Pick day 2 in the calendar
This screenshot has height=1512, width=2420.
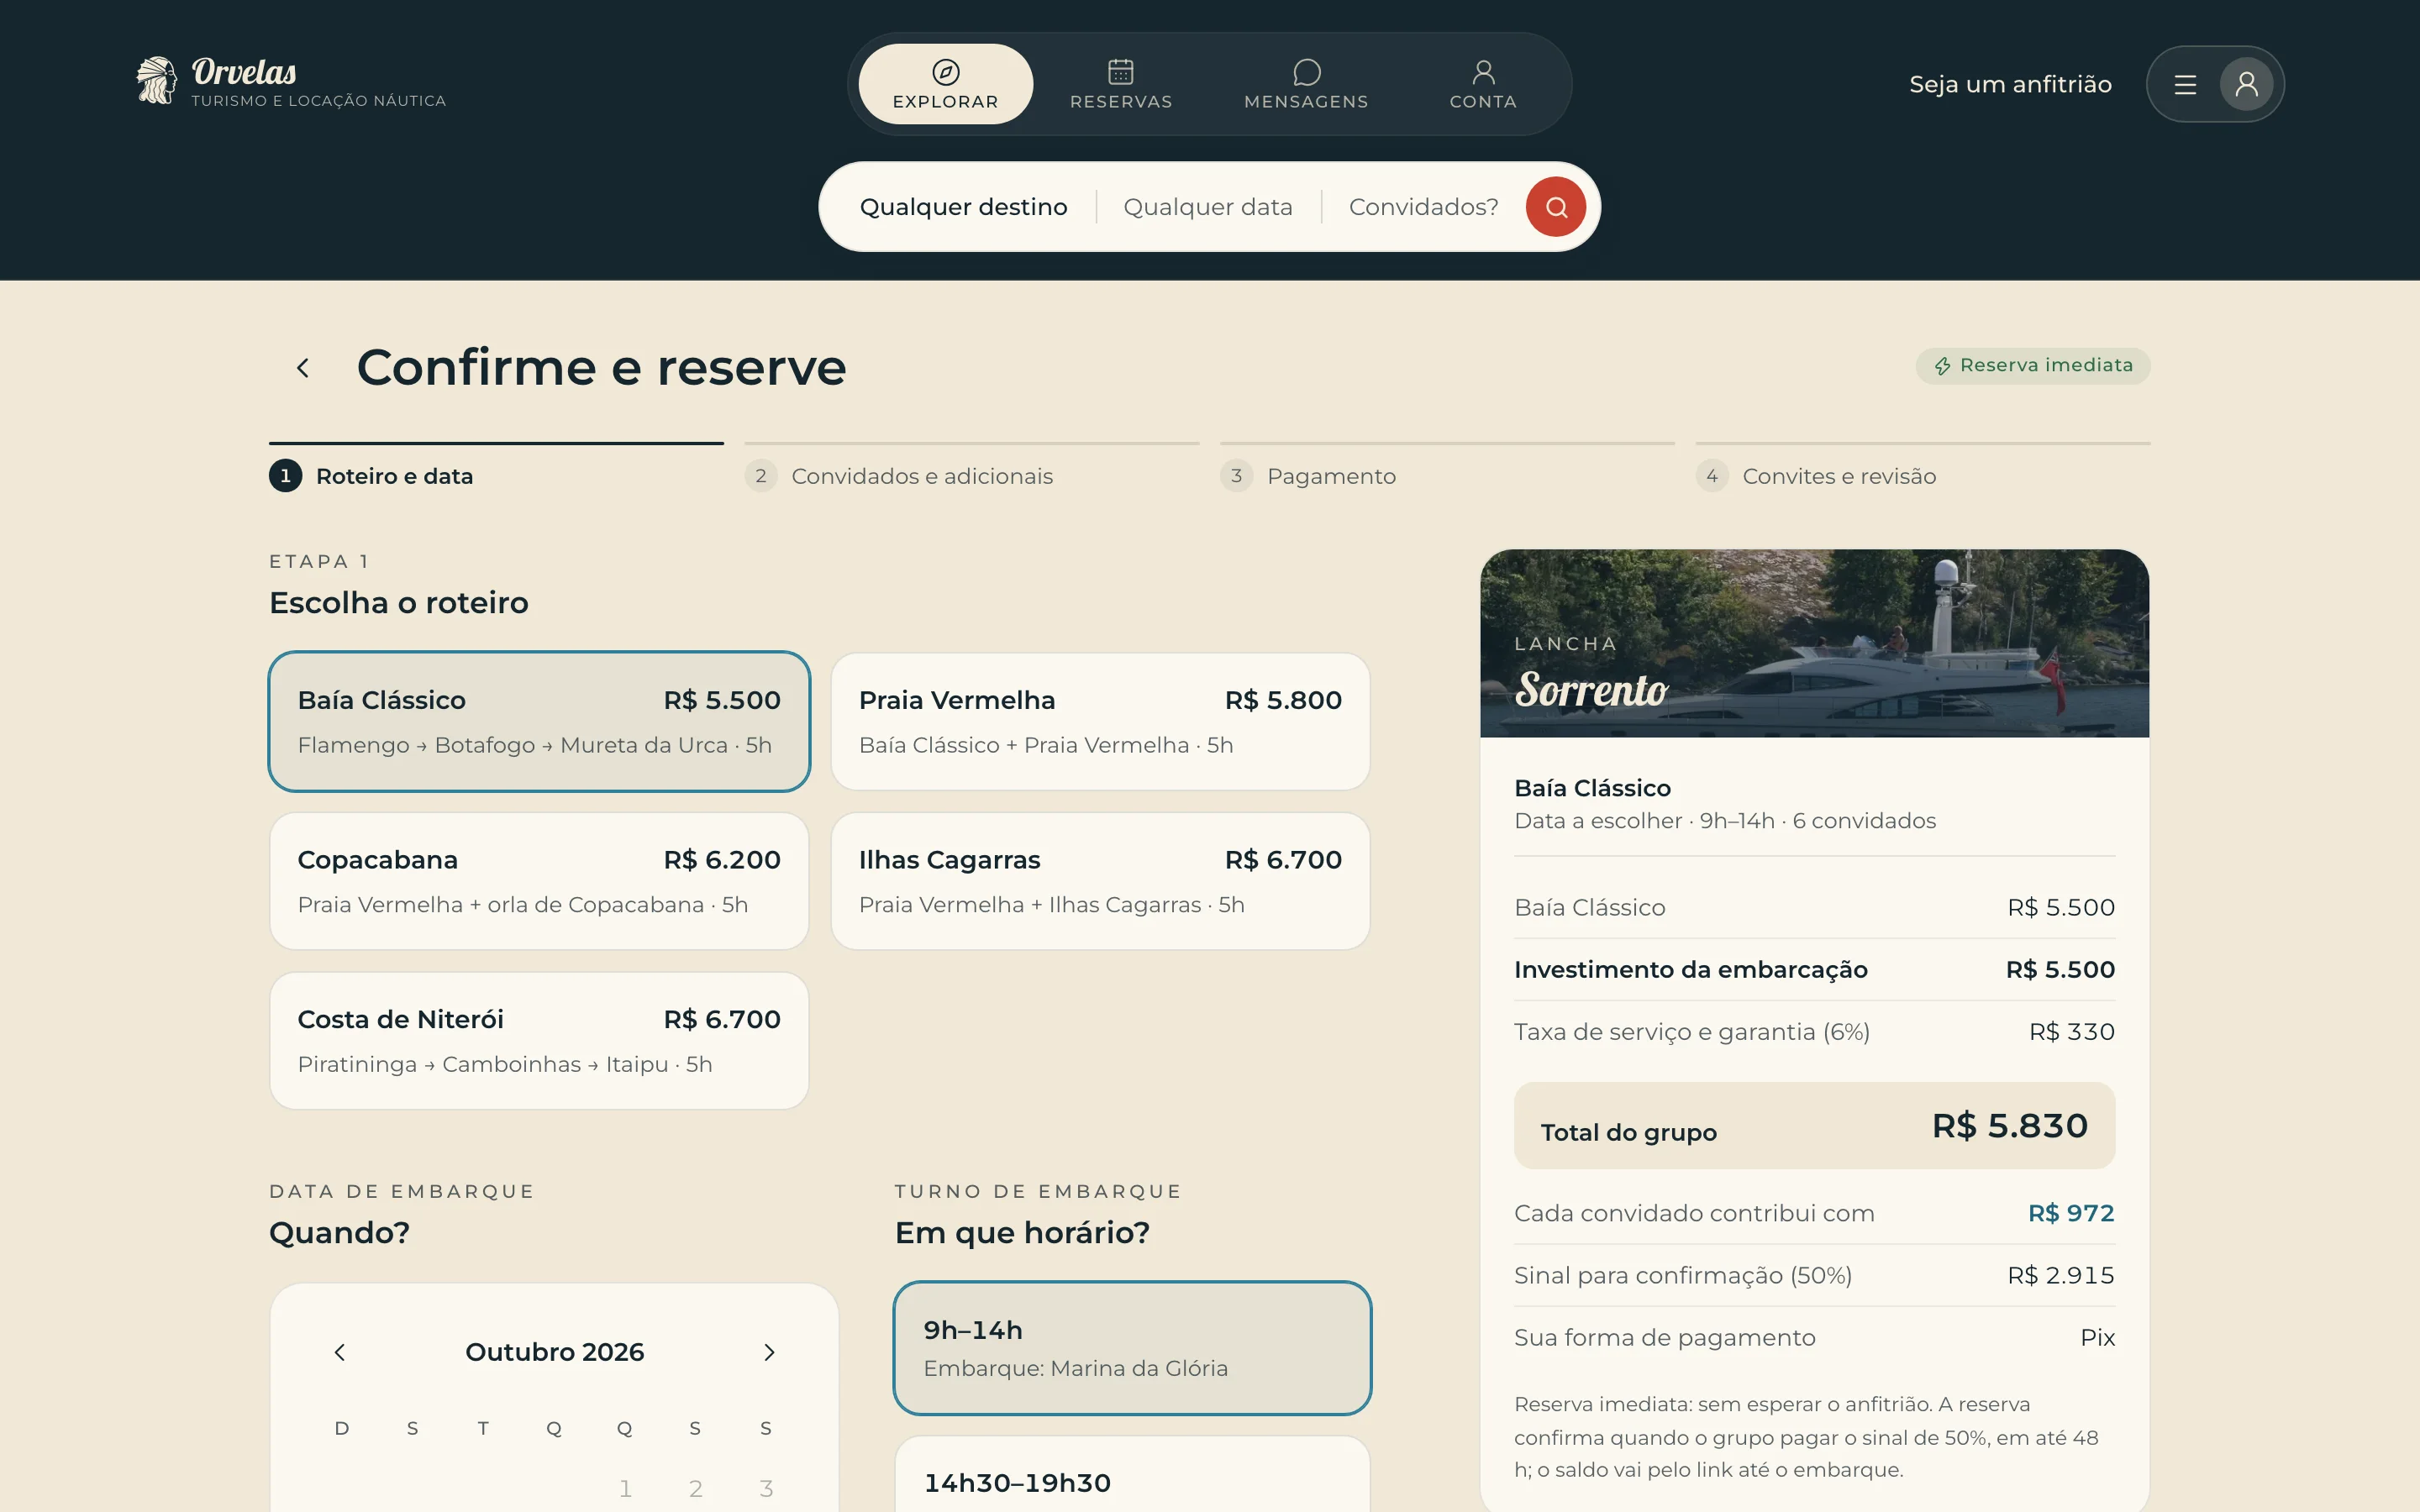pos(696,1489)
